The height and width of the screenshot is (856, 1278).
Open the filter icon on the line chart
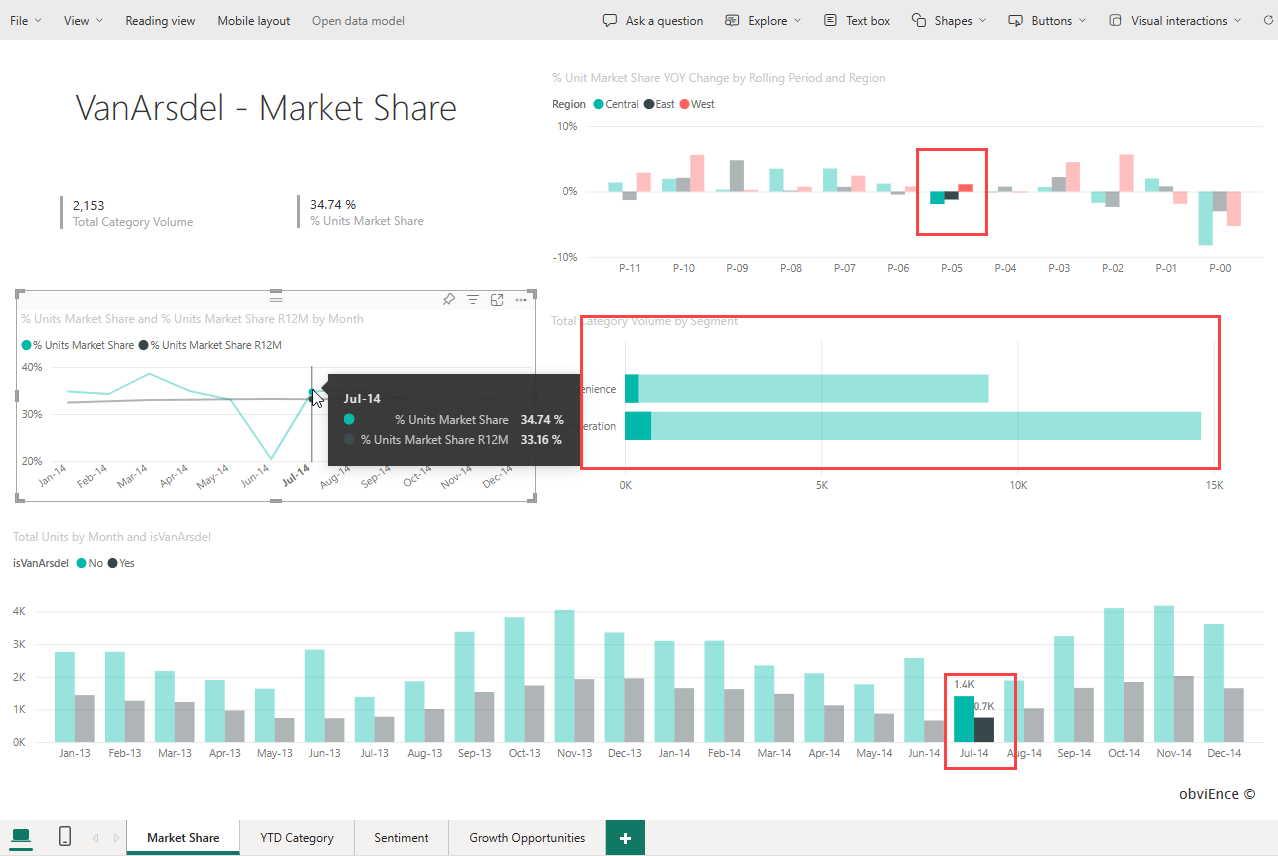click(x=473, y=300)
